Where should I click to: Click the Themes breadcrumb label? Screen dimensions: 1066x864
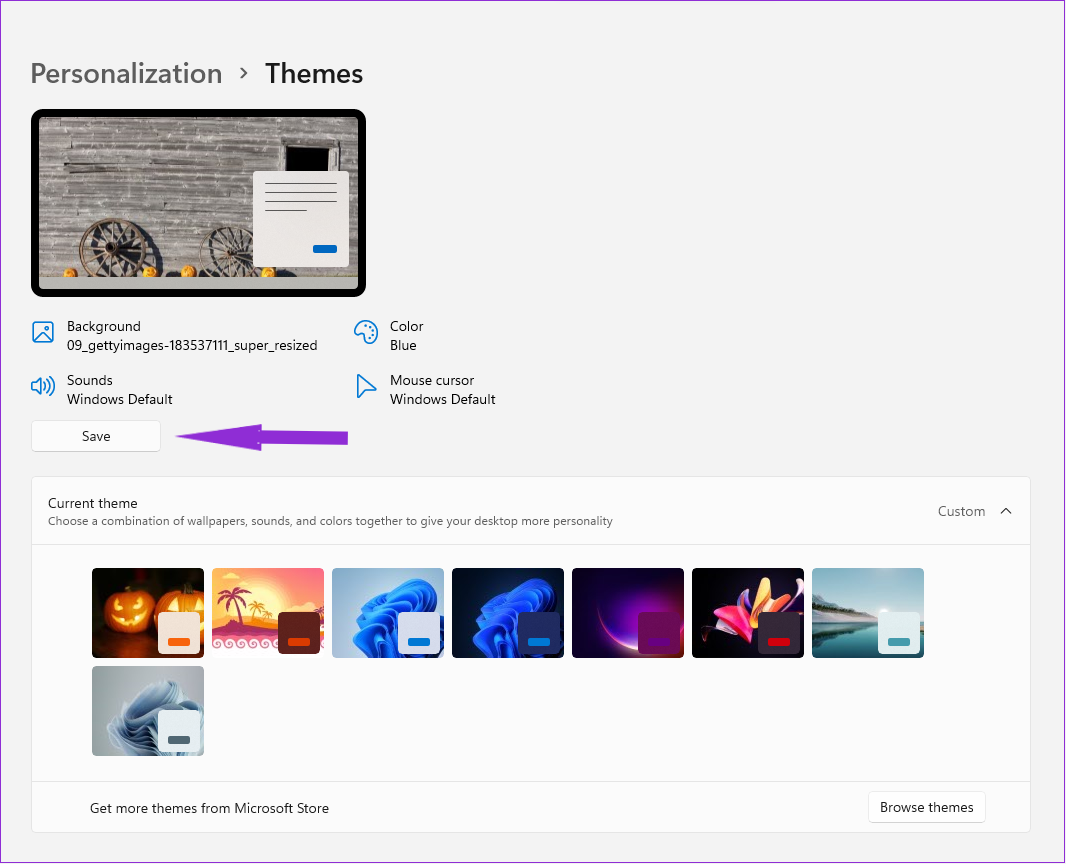[313, 73]
